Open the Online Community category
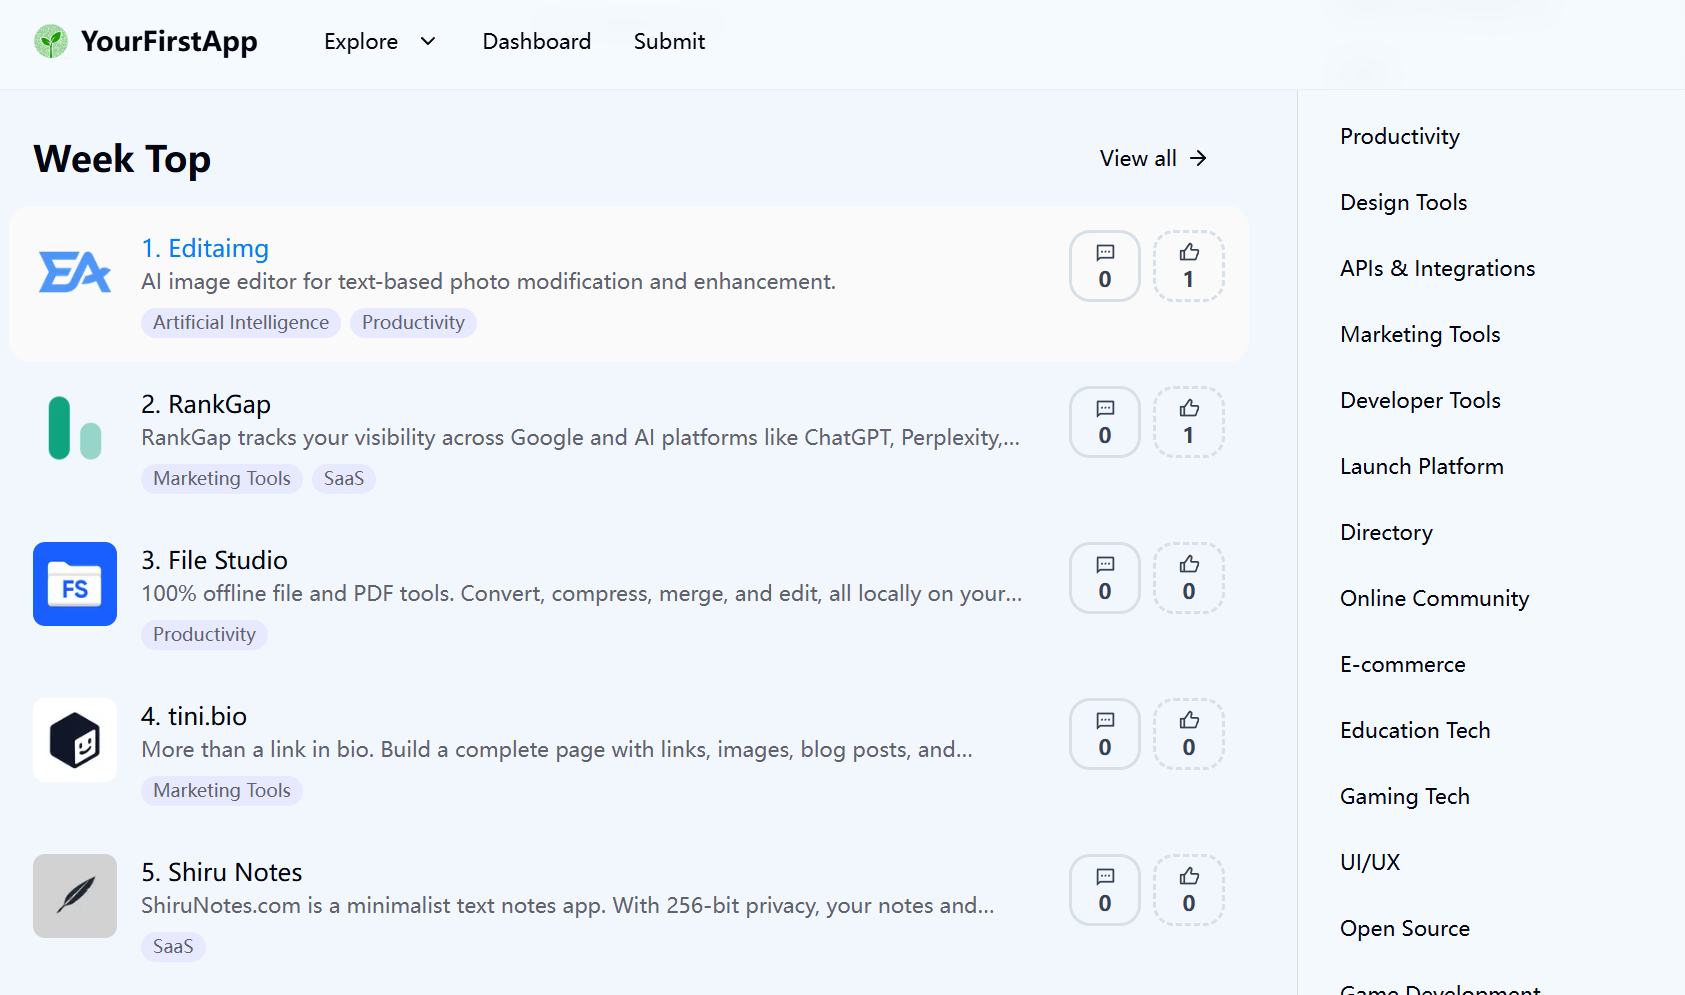 click(1435, 599)
